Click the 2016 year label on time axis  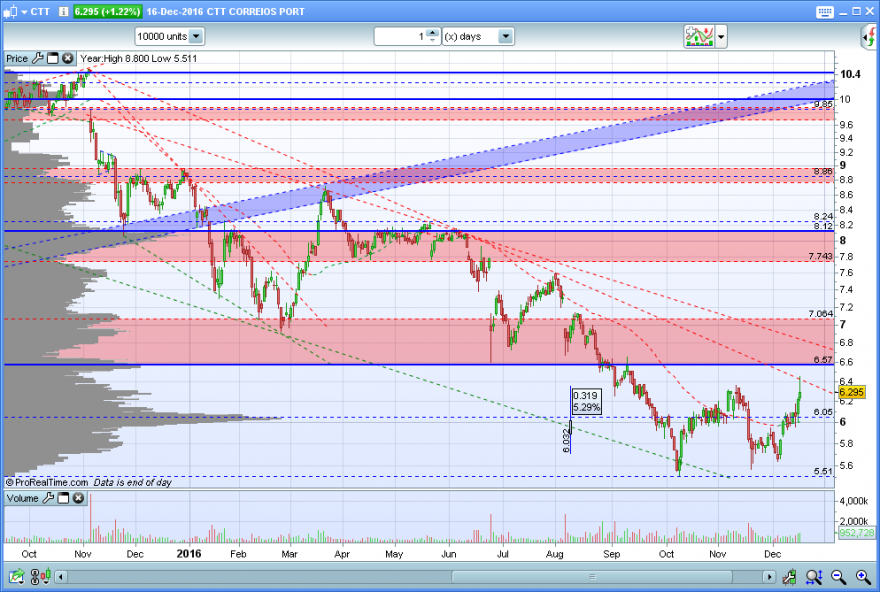pyautogui.click(x=189, y=554)
